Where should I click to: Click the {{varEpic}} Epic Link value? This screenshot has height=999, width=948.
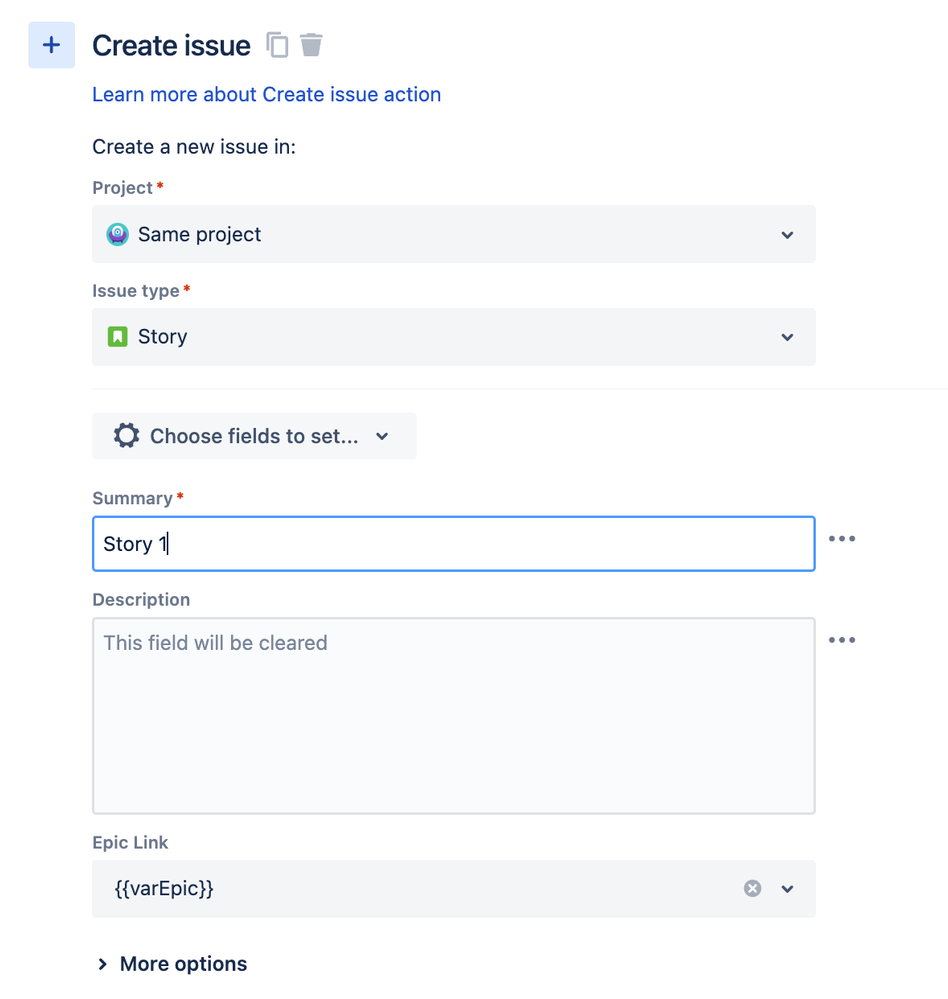[164, 889]
